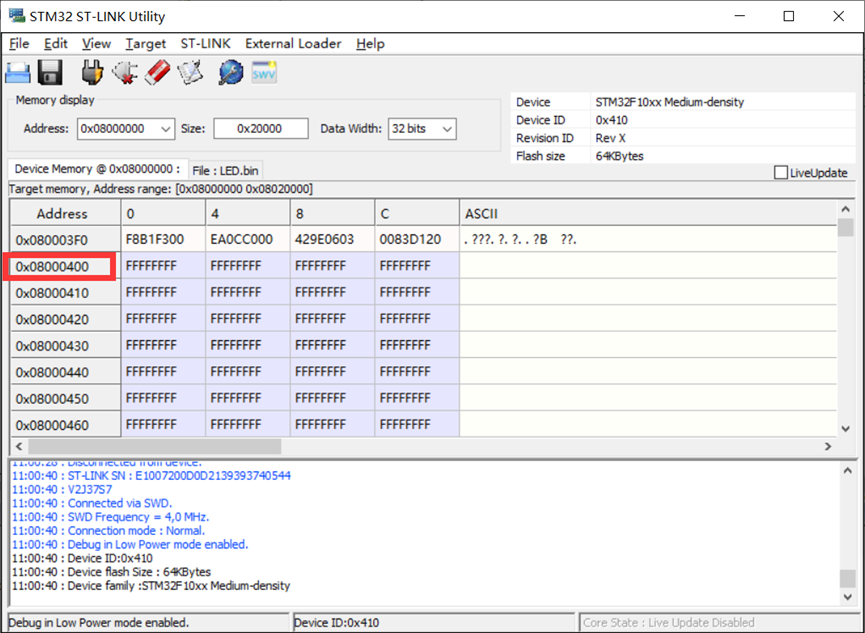Select cell 429E0603

(x=332, y=240)
